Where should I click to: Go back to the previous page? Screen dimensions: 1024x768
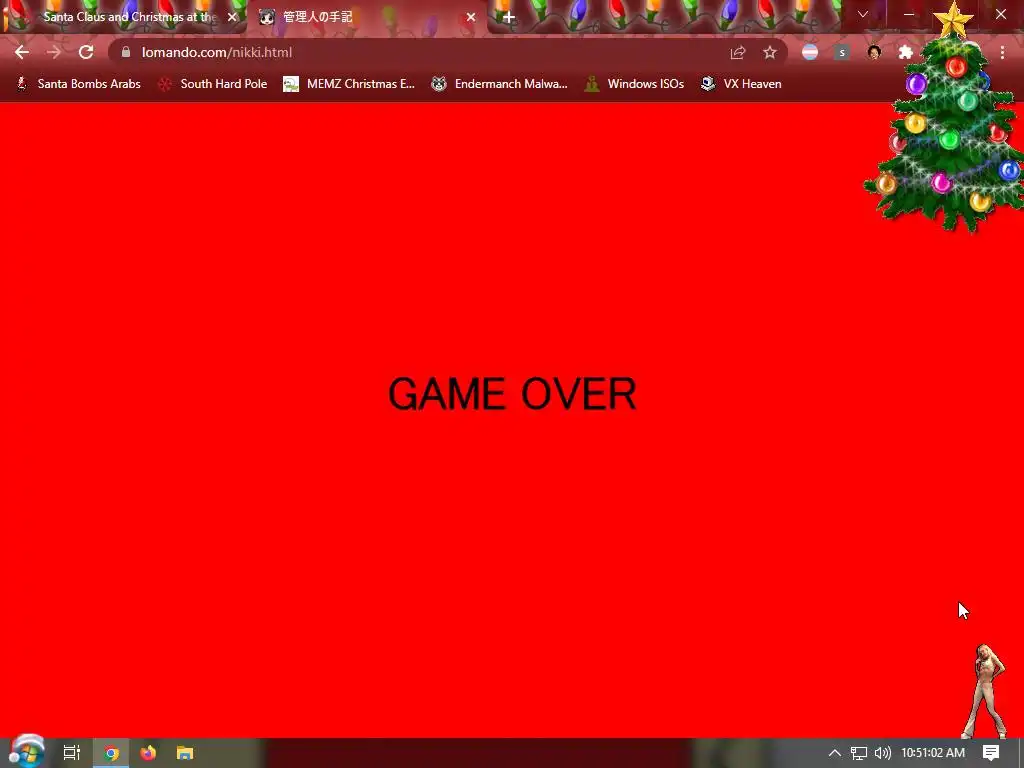click(x=22, y=52)
